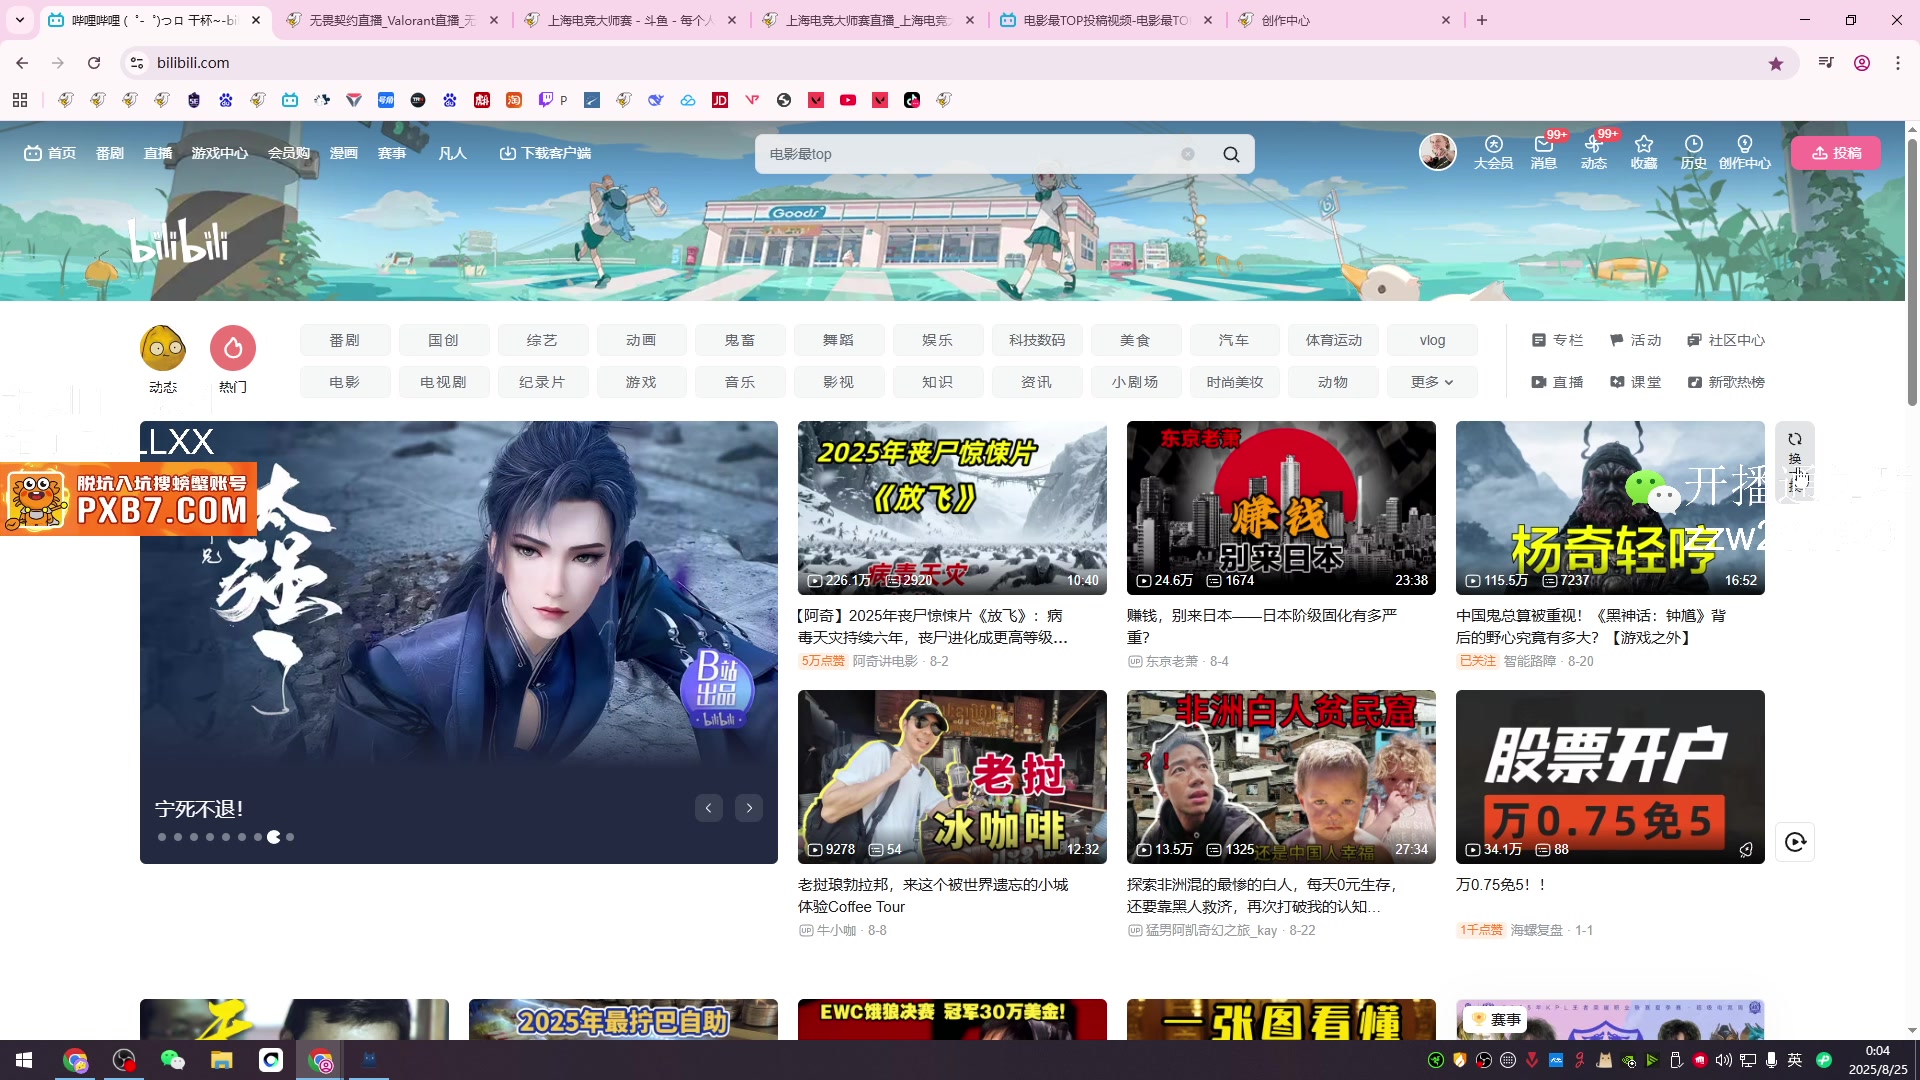Play the 非洲白人贫民窟 video thumbnail
1920x1080 pixels.
click(x=1281, y=776)
